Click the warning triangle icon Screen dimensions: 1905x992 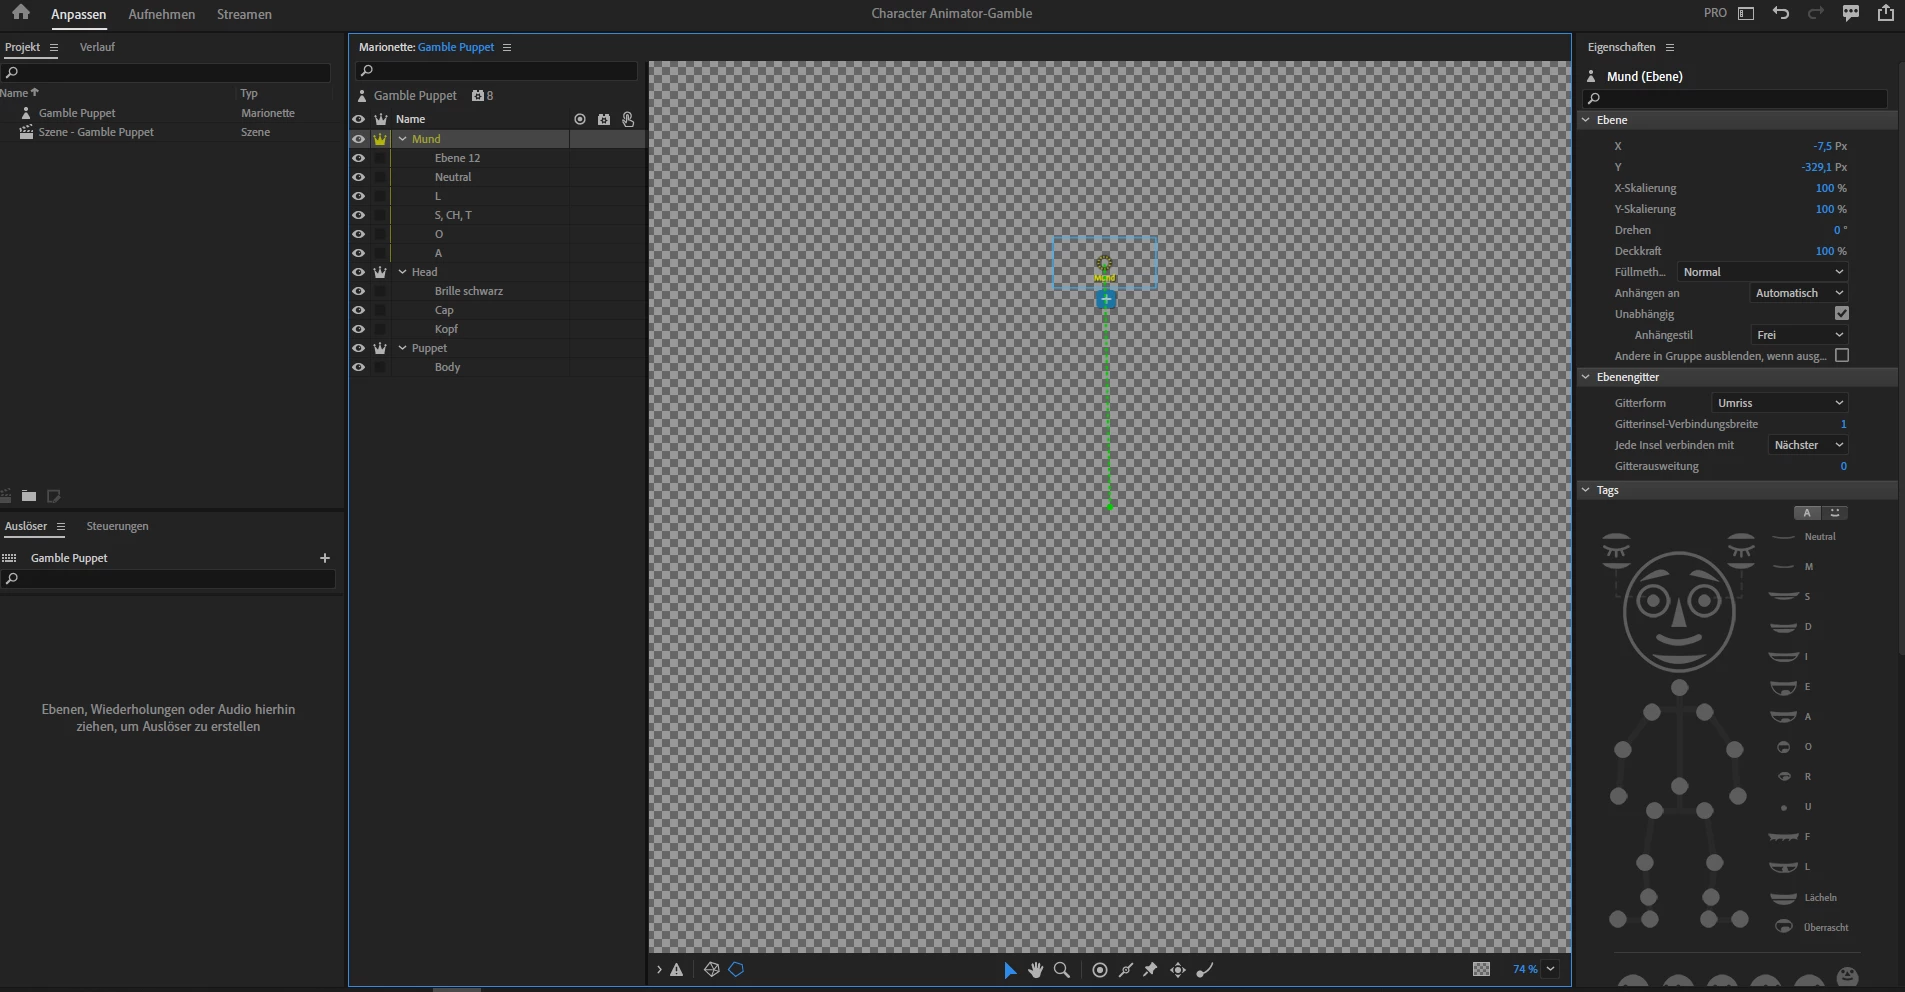point(677,970)
